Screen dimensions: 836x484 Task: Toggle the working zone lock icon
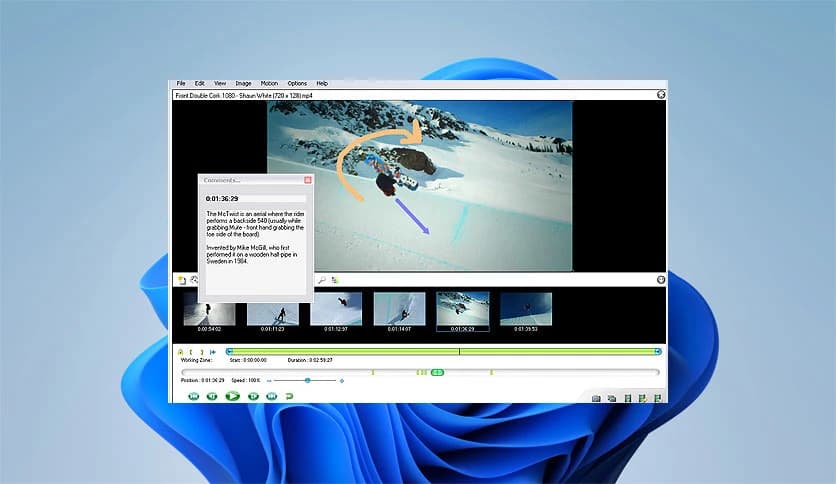point(180,352)
